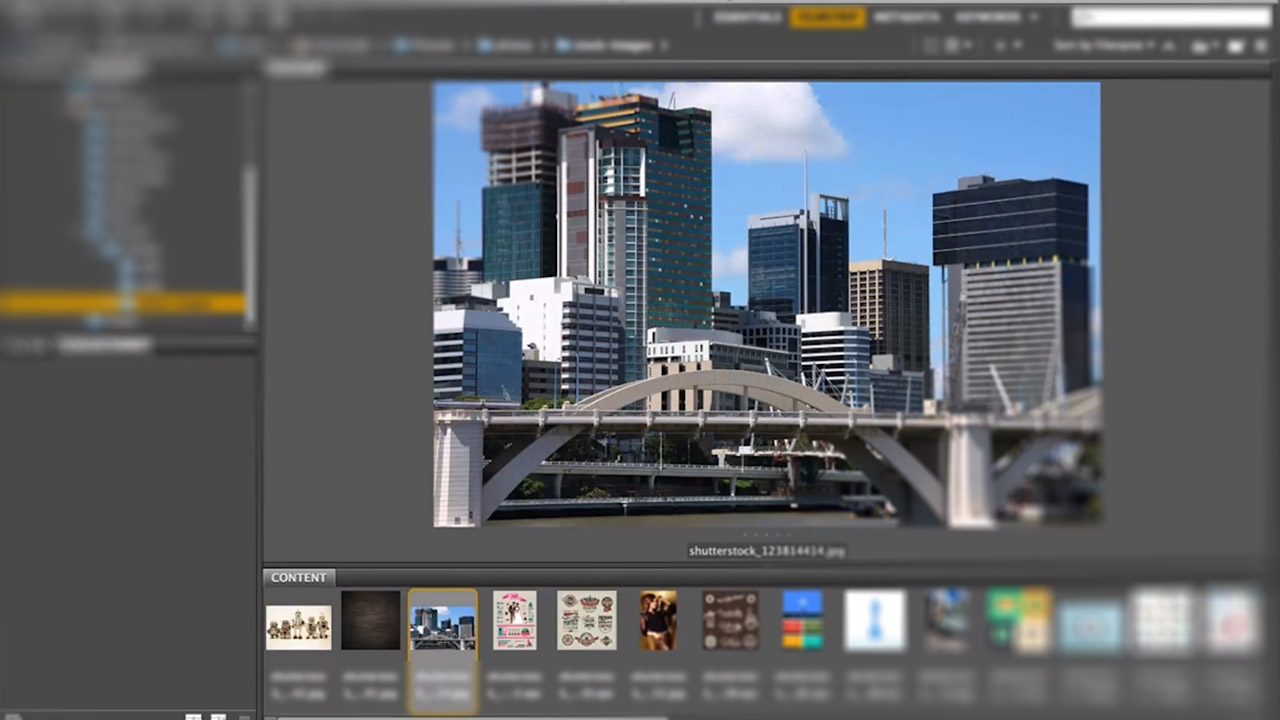Expand the workspace switcher dropdown arrow
The image size is (1280, 720).
(x=1034, y=17)
